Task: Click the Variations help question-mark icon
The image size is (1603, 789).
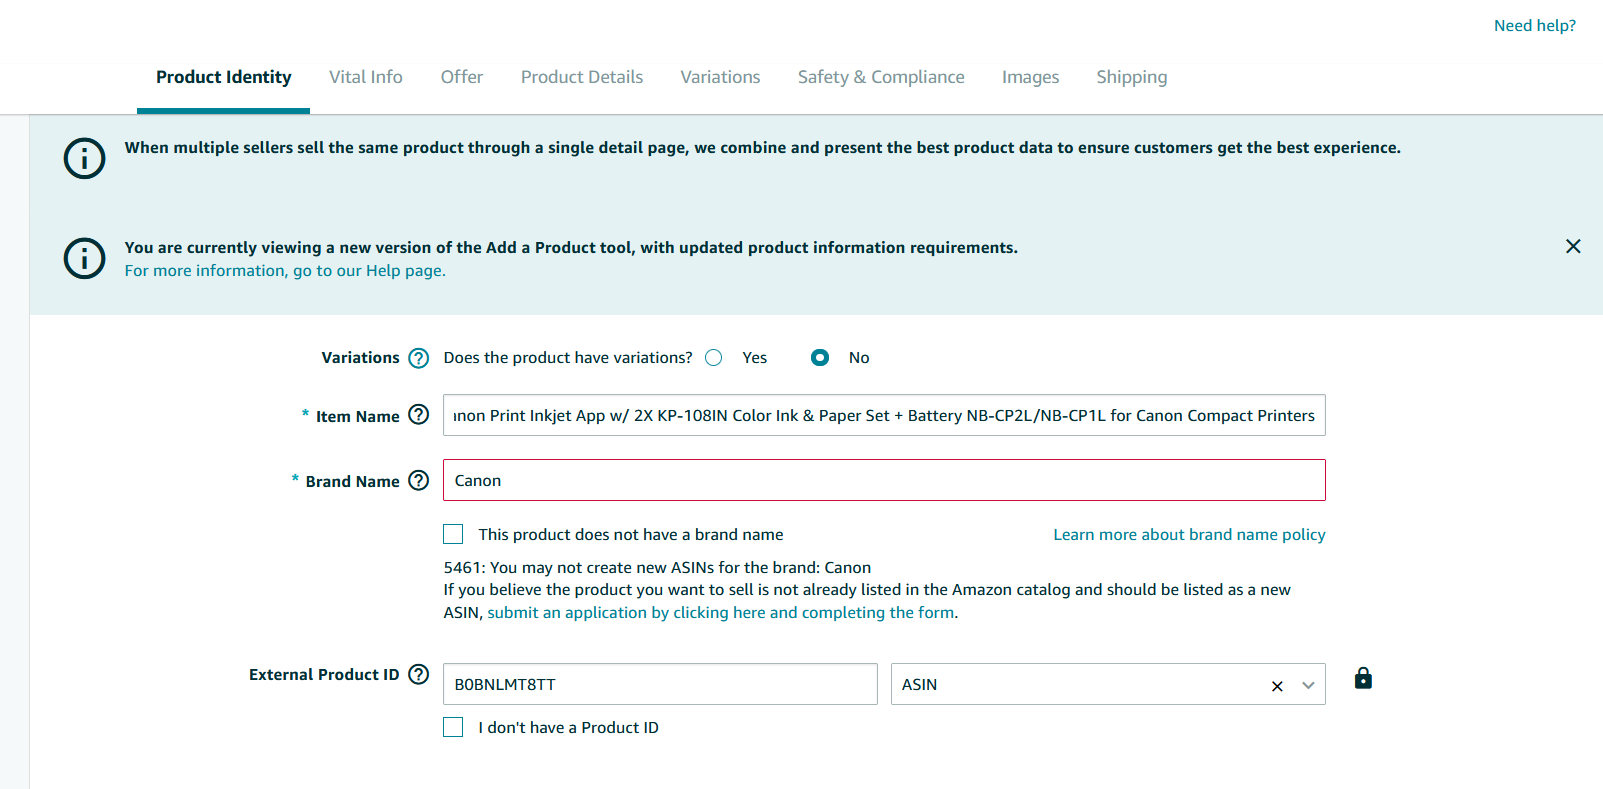Action: click(419, 358)
